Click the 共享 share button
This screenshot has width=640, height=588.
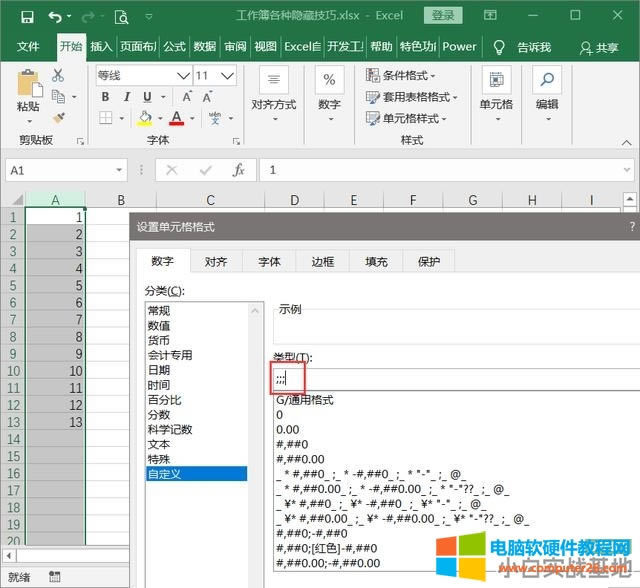point(600,47)
